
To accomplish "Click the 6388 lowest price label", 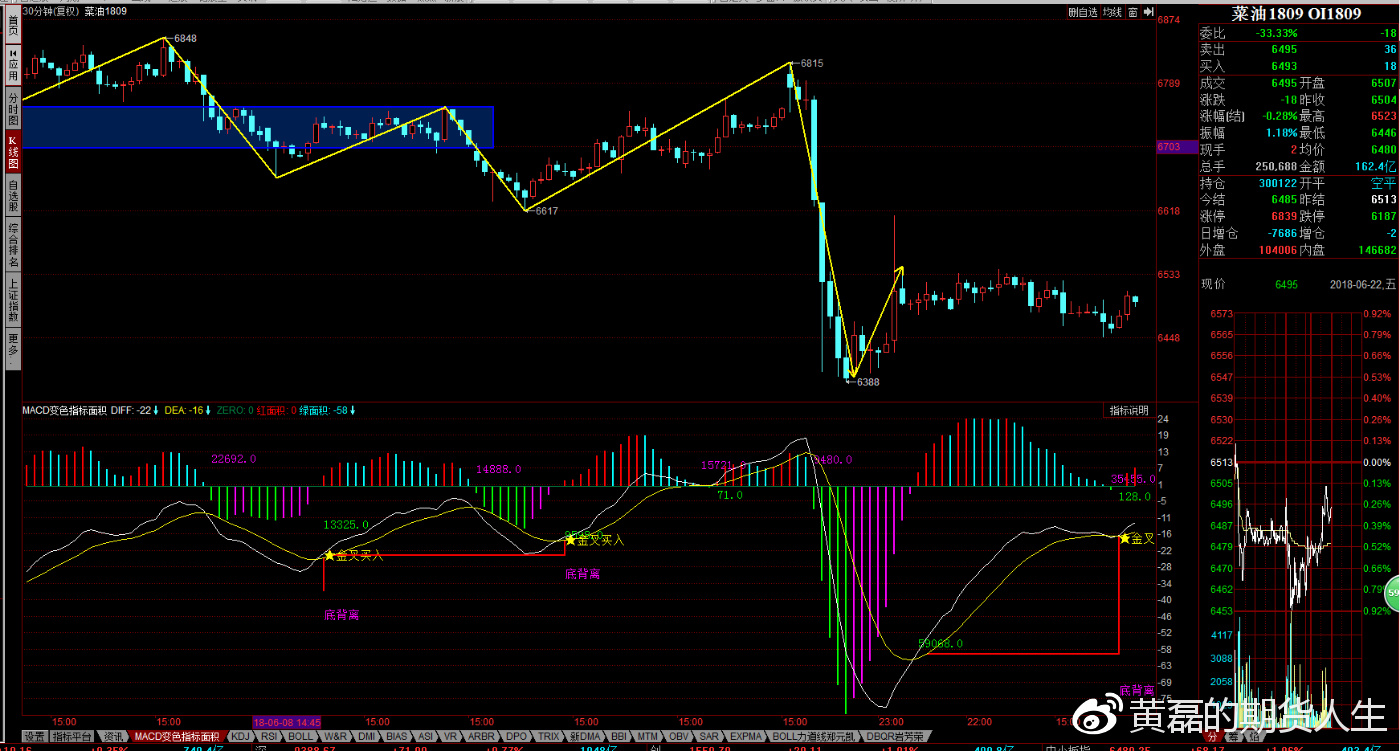I will [x=867, y=382].
